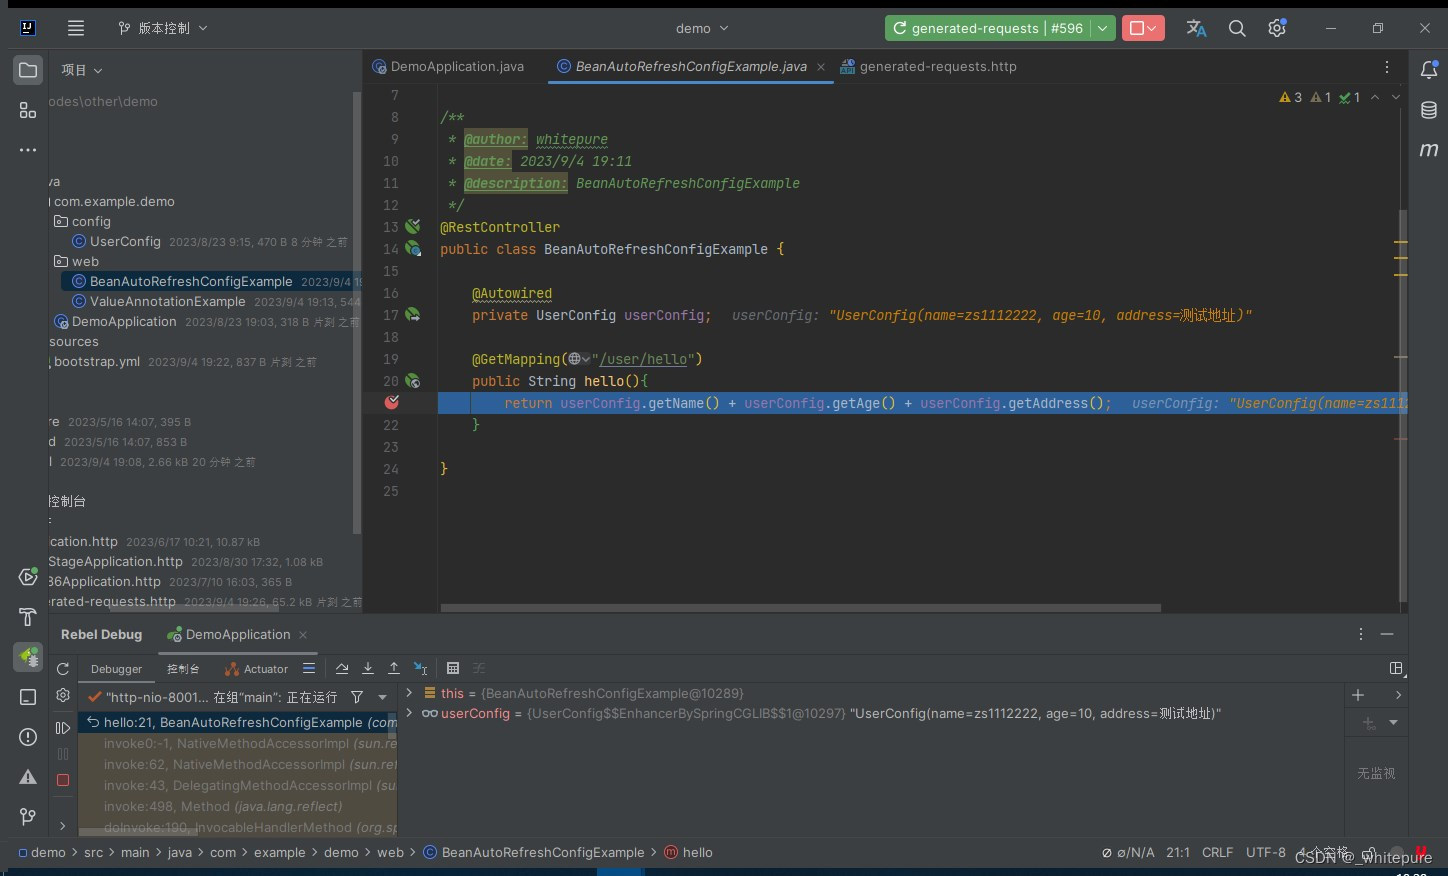The height and width of the screenshot is (876, 1448).
Task: Click CRLF line separator in status bar
Action: point(1217,852)
